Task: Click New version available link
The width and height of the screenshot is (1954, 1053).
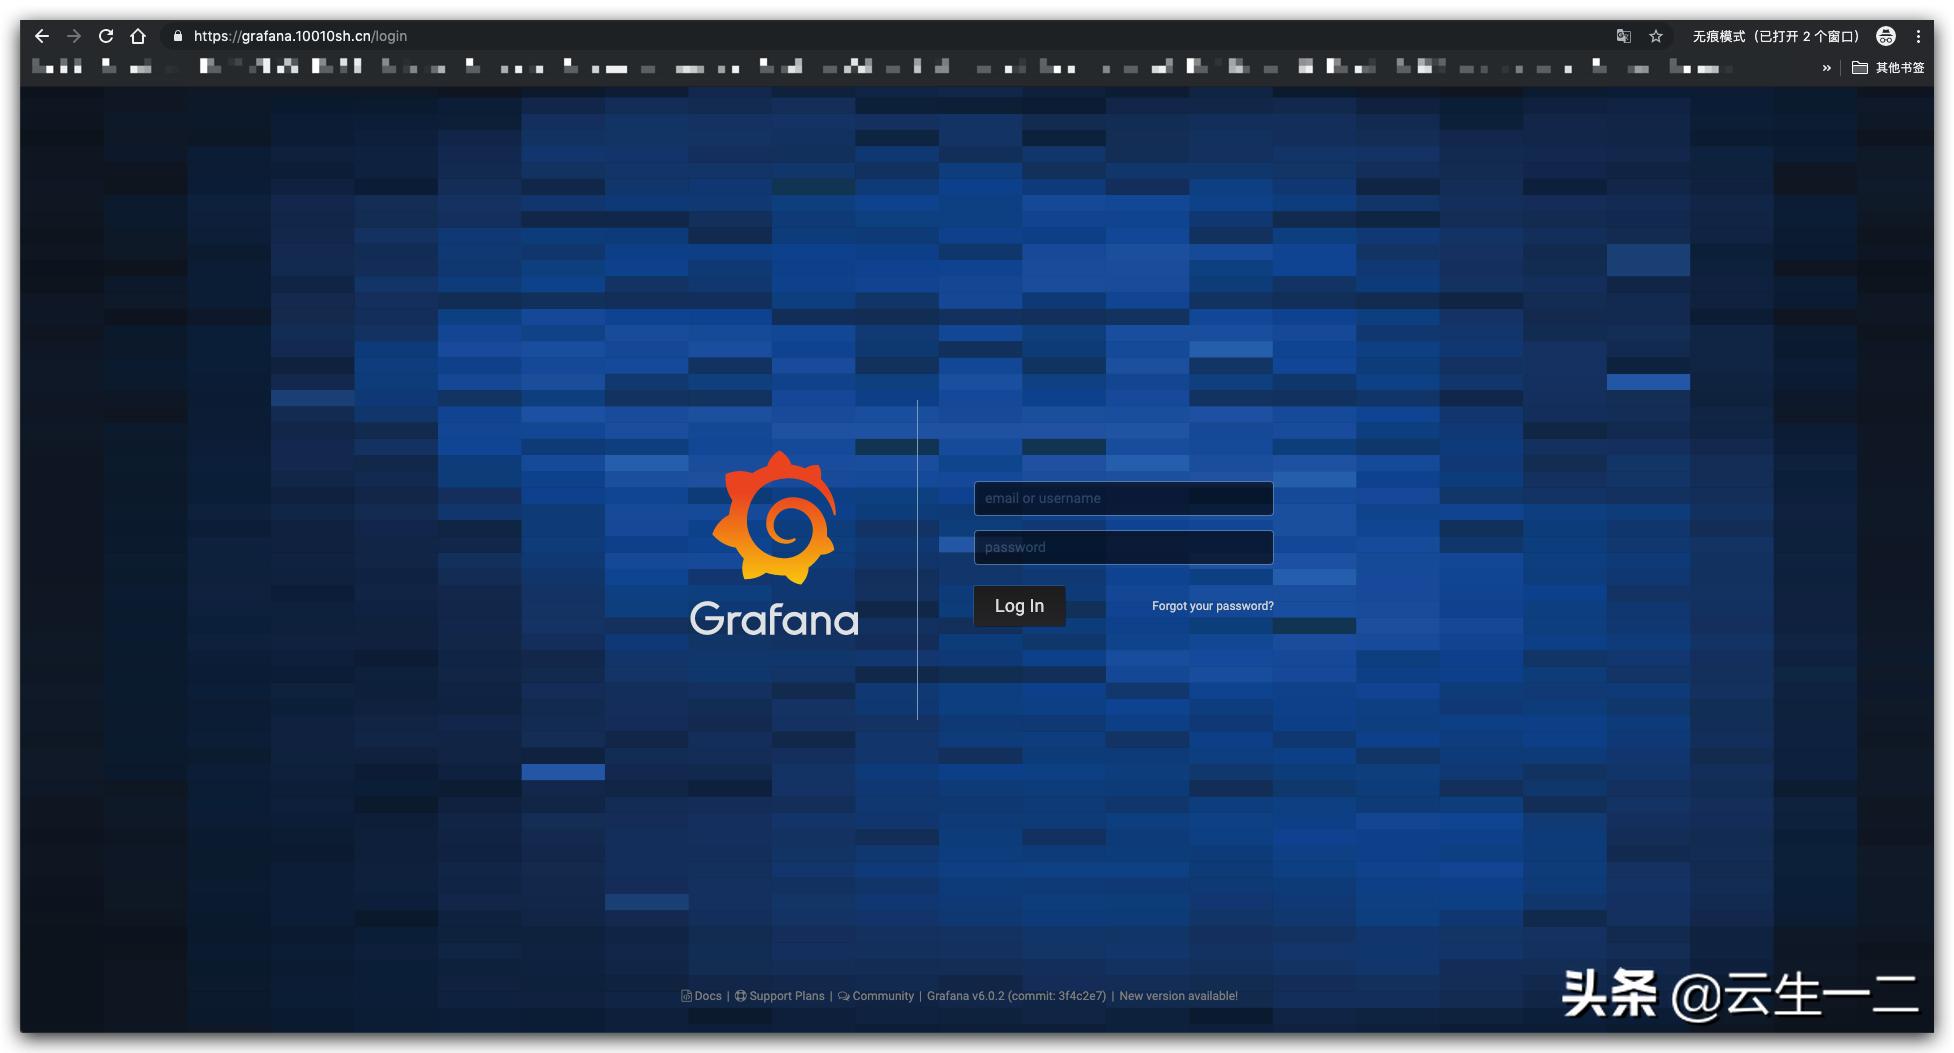Action: [x=1178, y=996]
